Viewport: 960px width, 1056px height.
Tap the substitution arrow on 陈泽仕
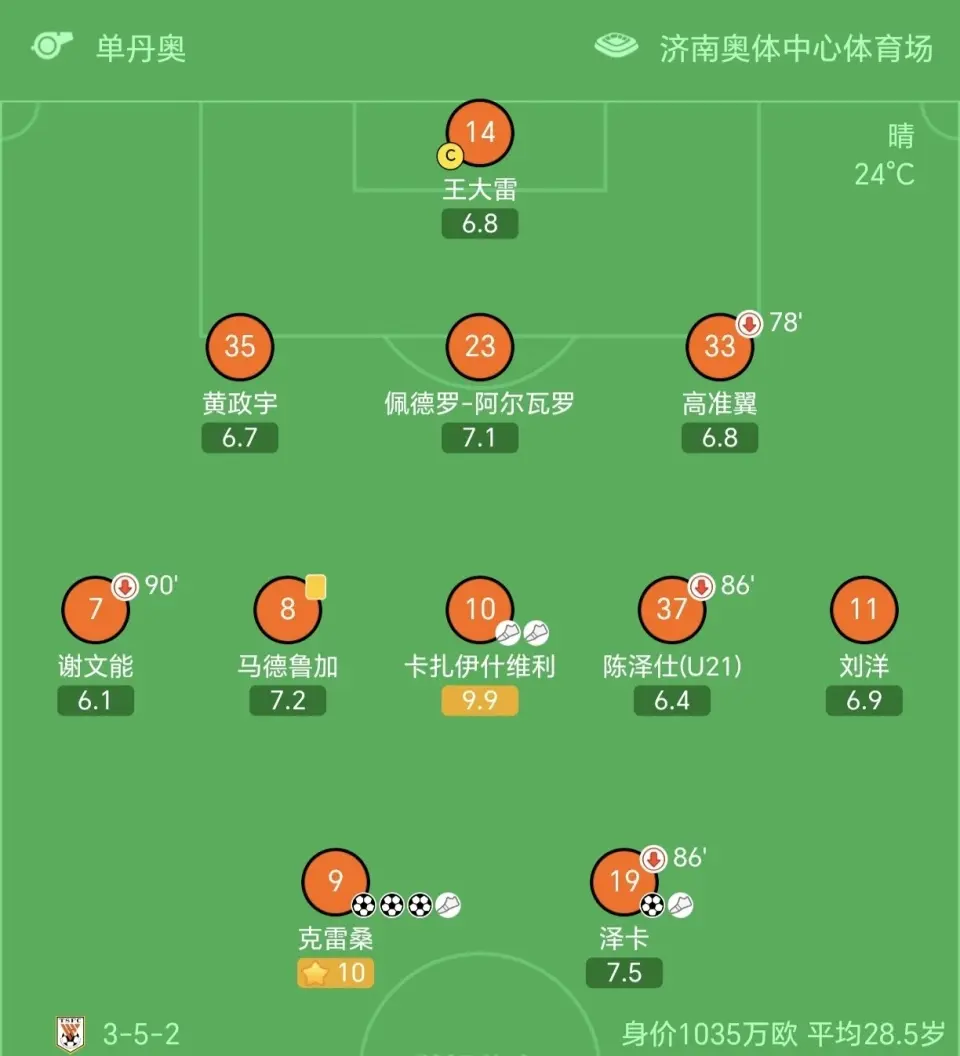click(x=701, y=587)
